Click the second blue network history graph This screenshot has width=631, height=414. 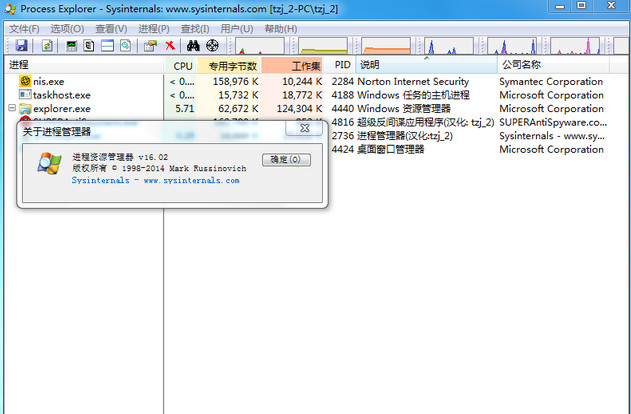click(x=512, y=46)
